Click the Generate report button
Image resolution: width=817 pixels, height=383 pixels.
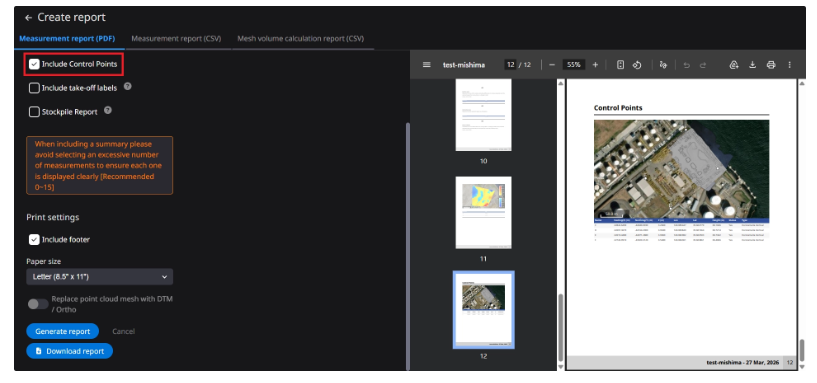(x=62, y=331)
